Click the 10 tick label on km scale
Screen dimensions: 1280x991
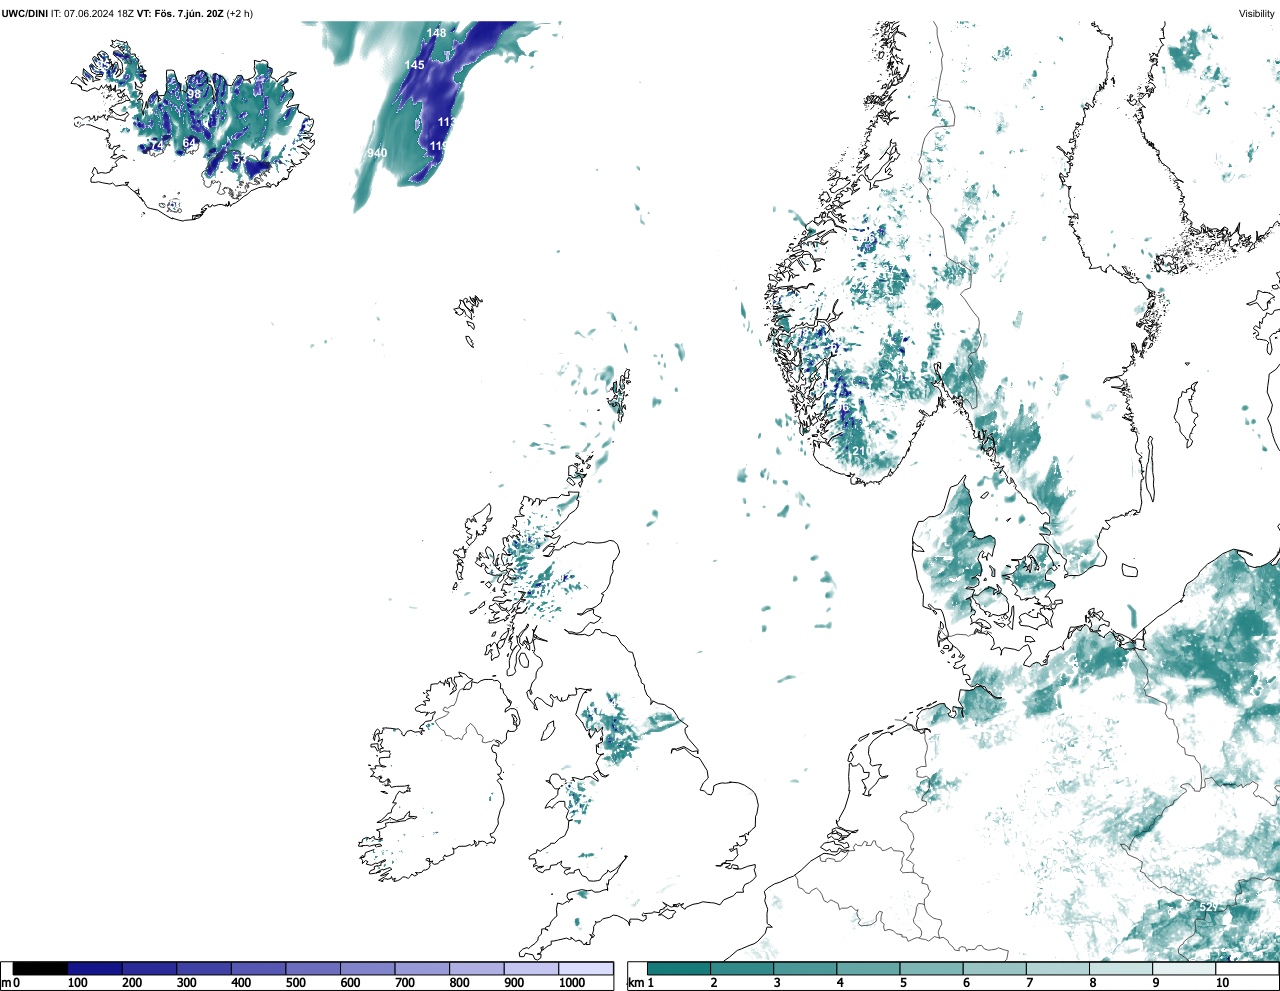pos(1222,983)
